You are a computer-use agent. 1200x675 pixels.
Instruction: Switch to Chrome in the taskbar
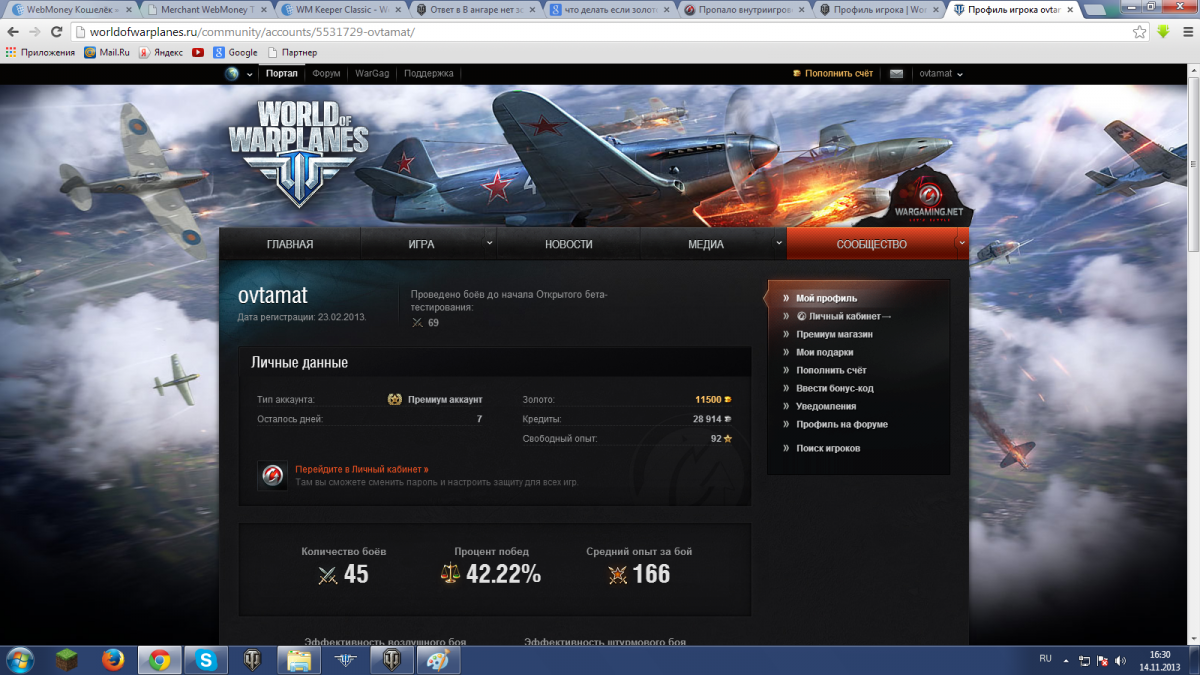point(160,660)
